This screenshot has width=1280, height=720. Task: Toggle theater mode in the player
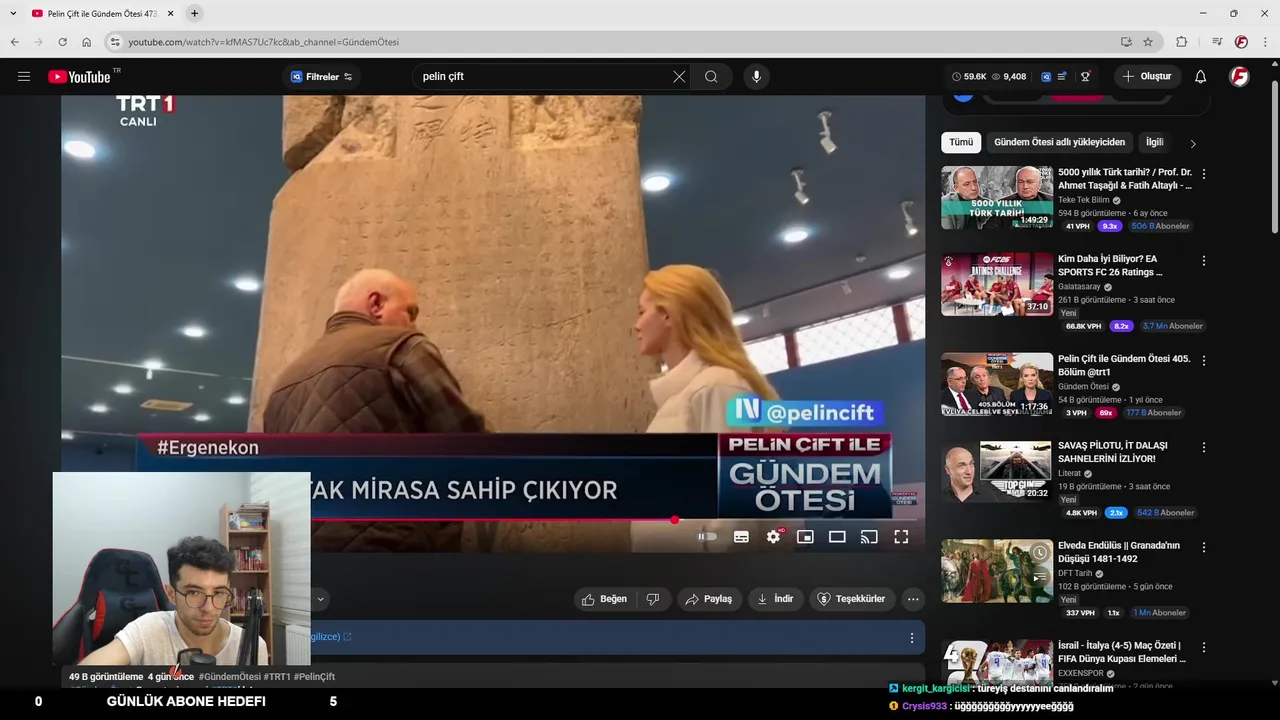837,537
